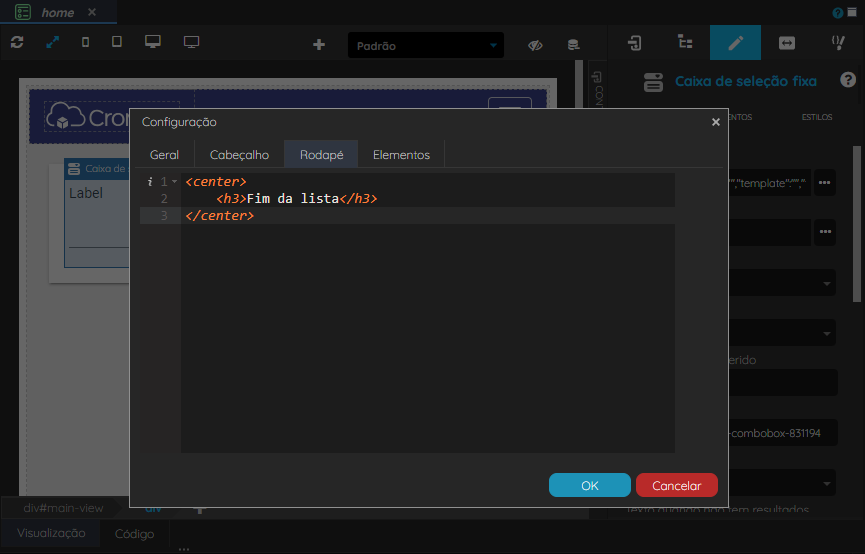Toggle the hidden eye visibility icon
This screenshot has height=554, width=865.
click(x=535, y=45)
